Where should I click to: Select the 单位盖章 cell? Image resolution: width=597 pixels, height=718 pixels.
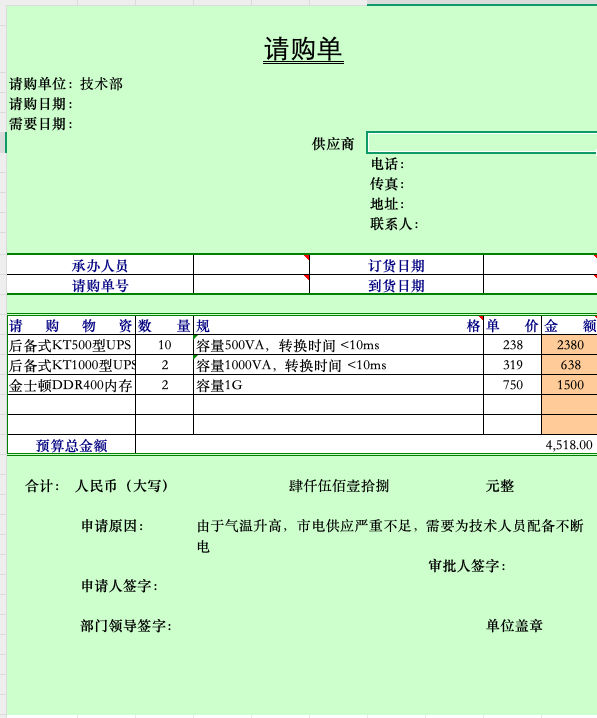click(514, 626)
